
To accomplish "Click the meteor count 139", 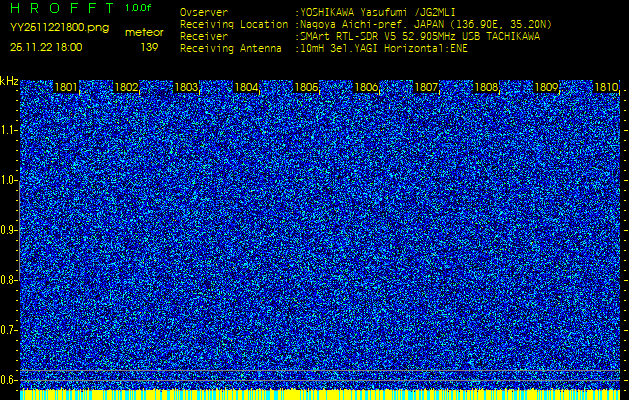I will coord(149,47).
